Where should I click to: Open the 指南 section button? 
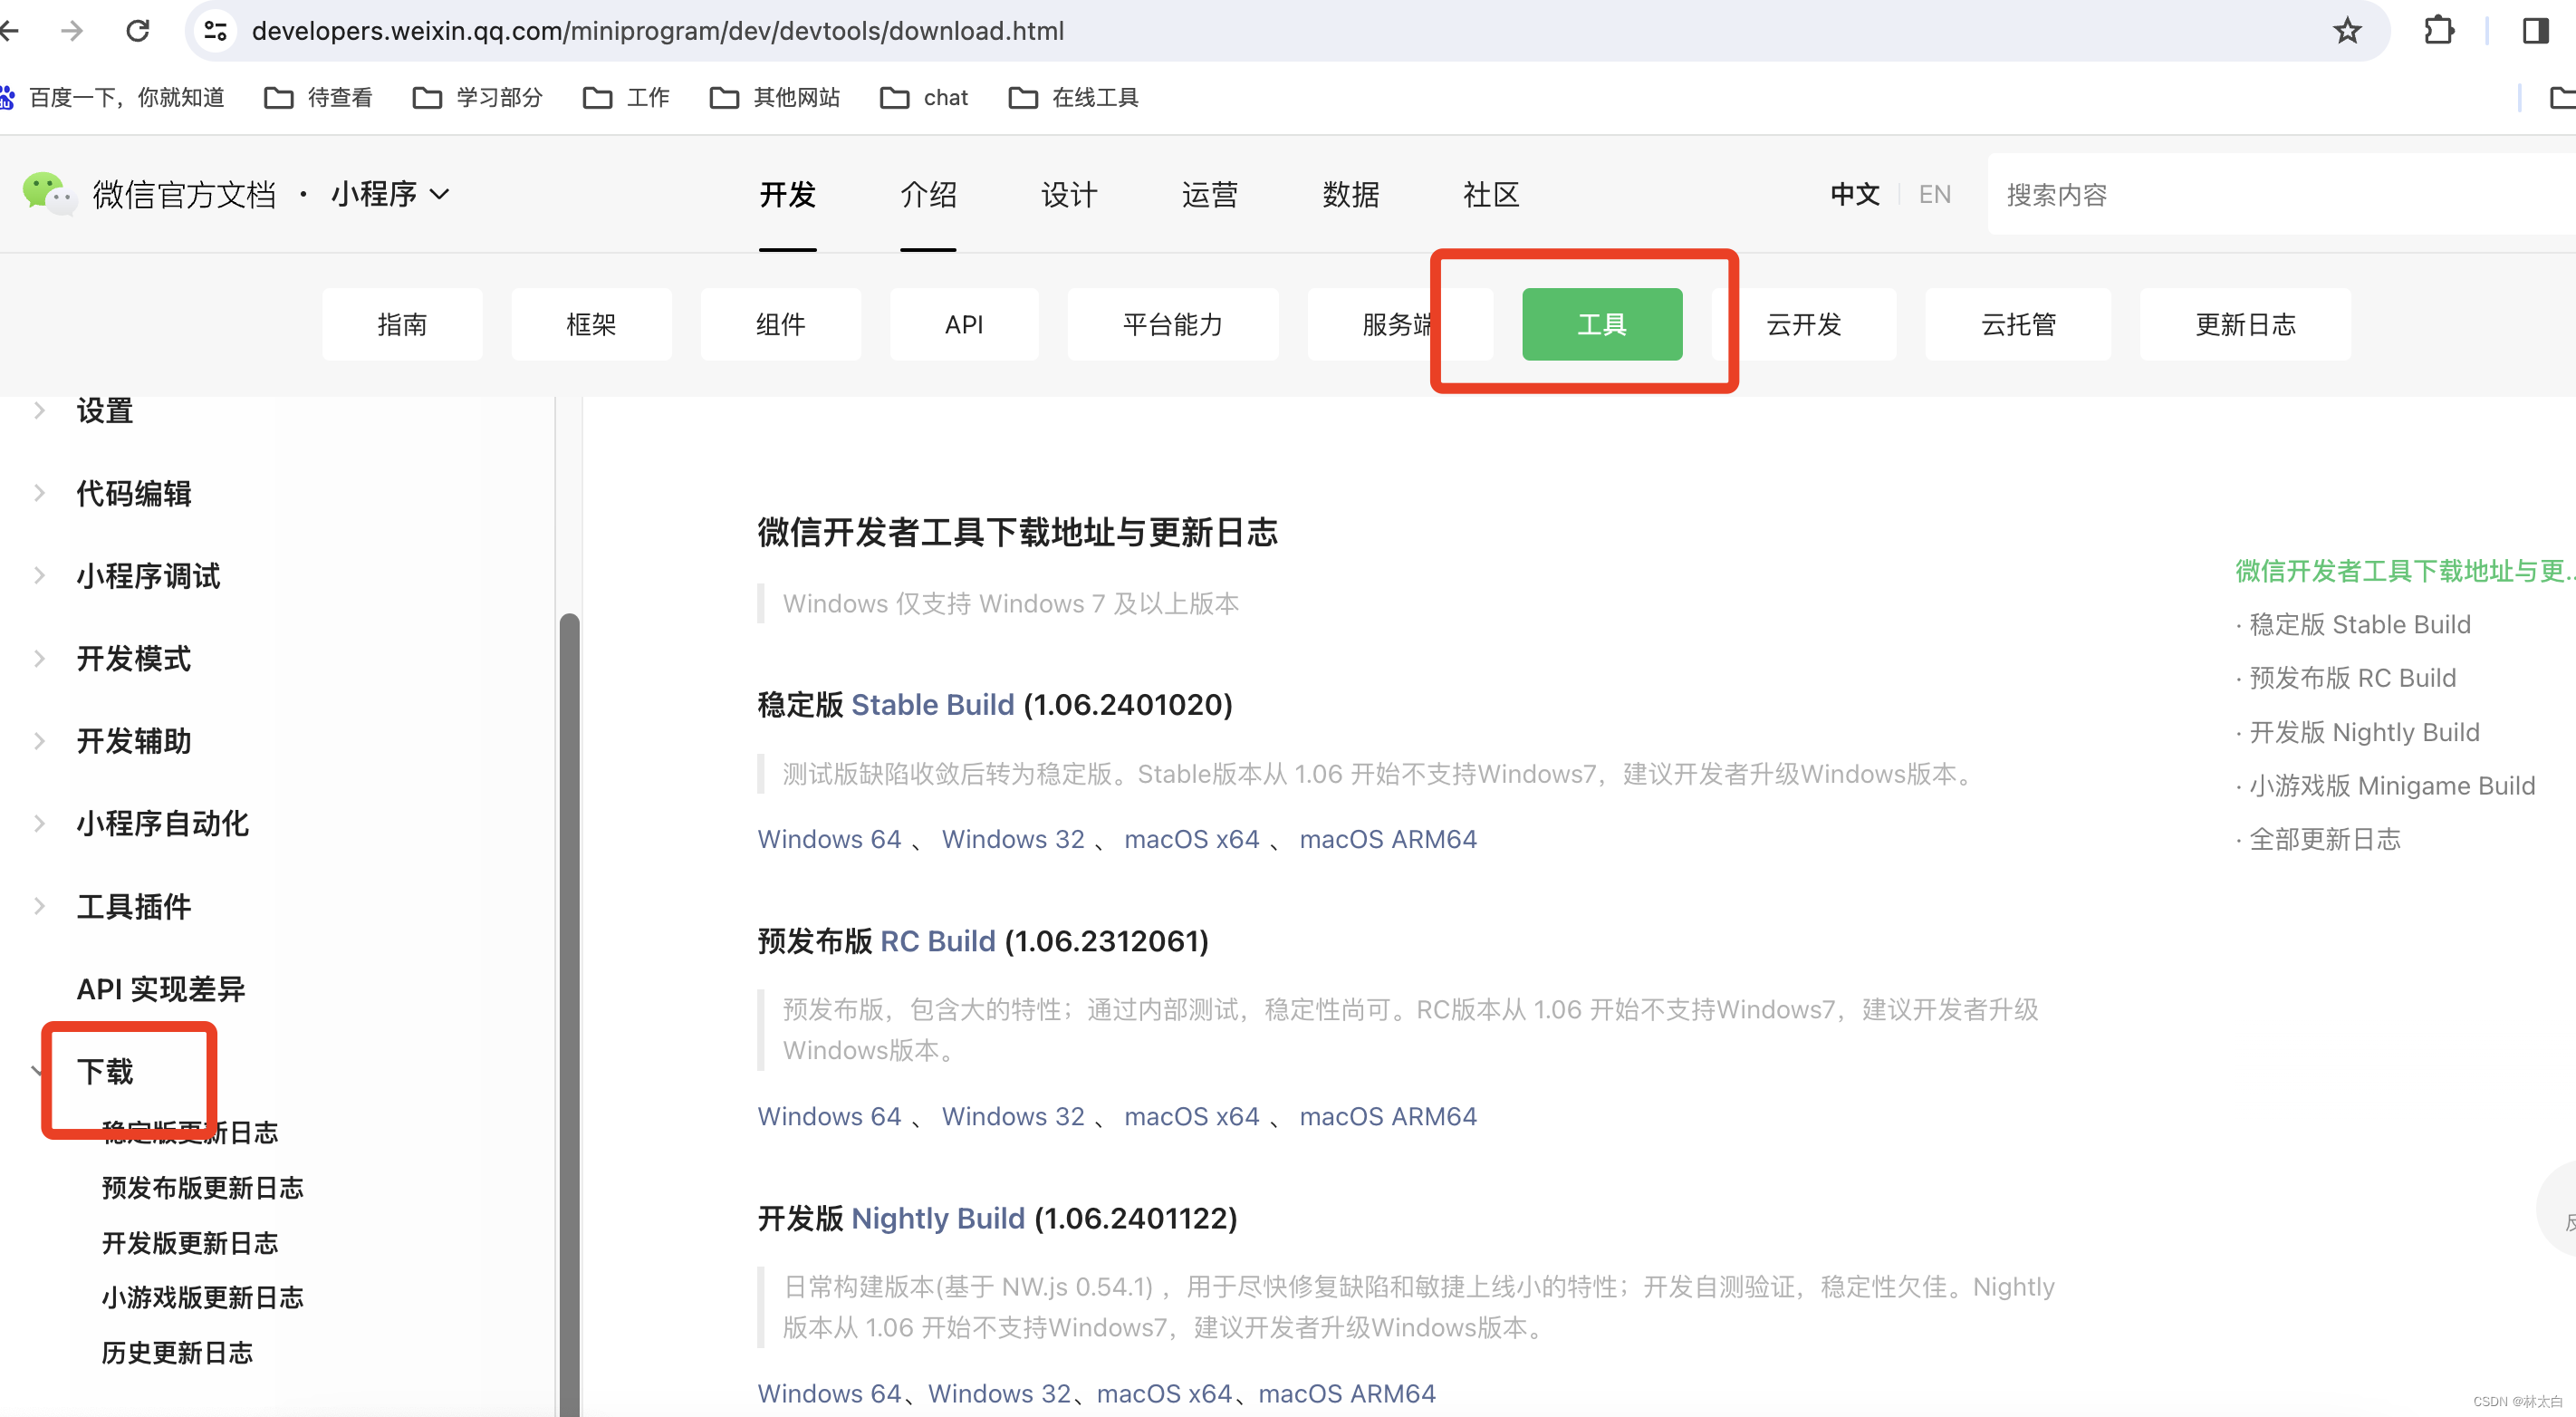pos(402,324)
